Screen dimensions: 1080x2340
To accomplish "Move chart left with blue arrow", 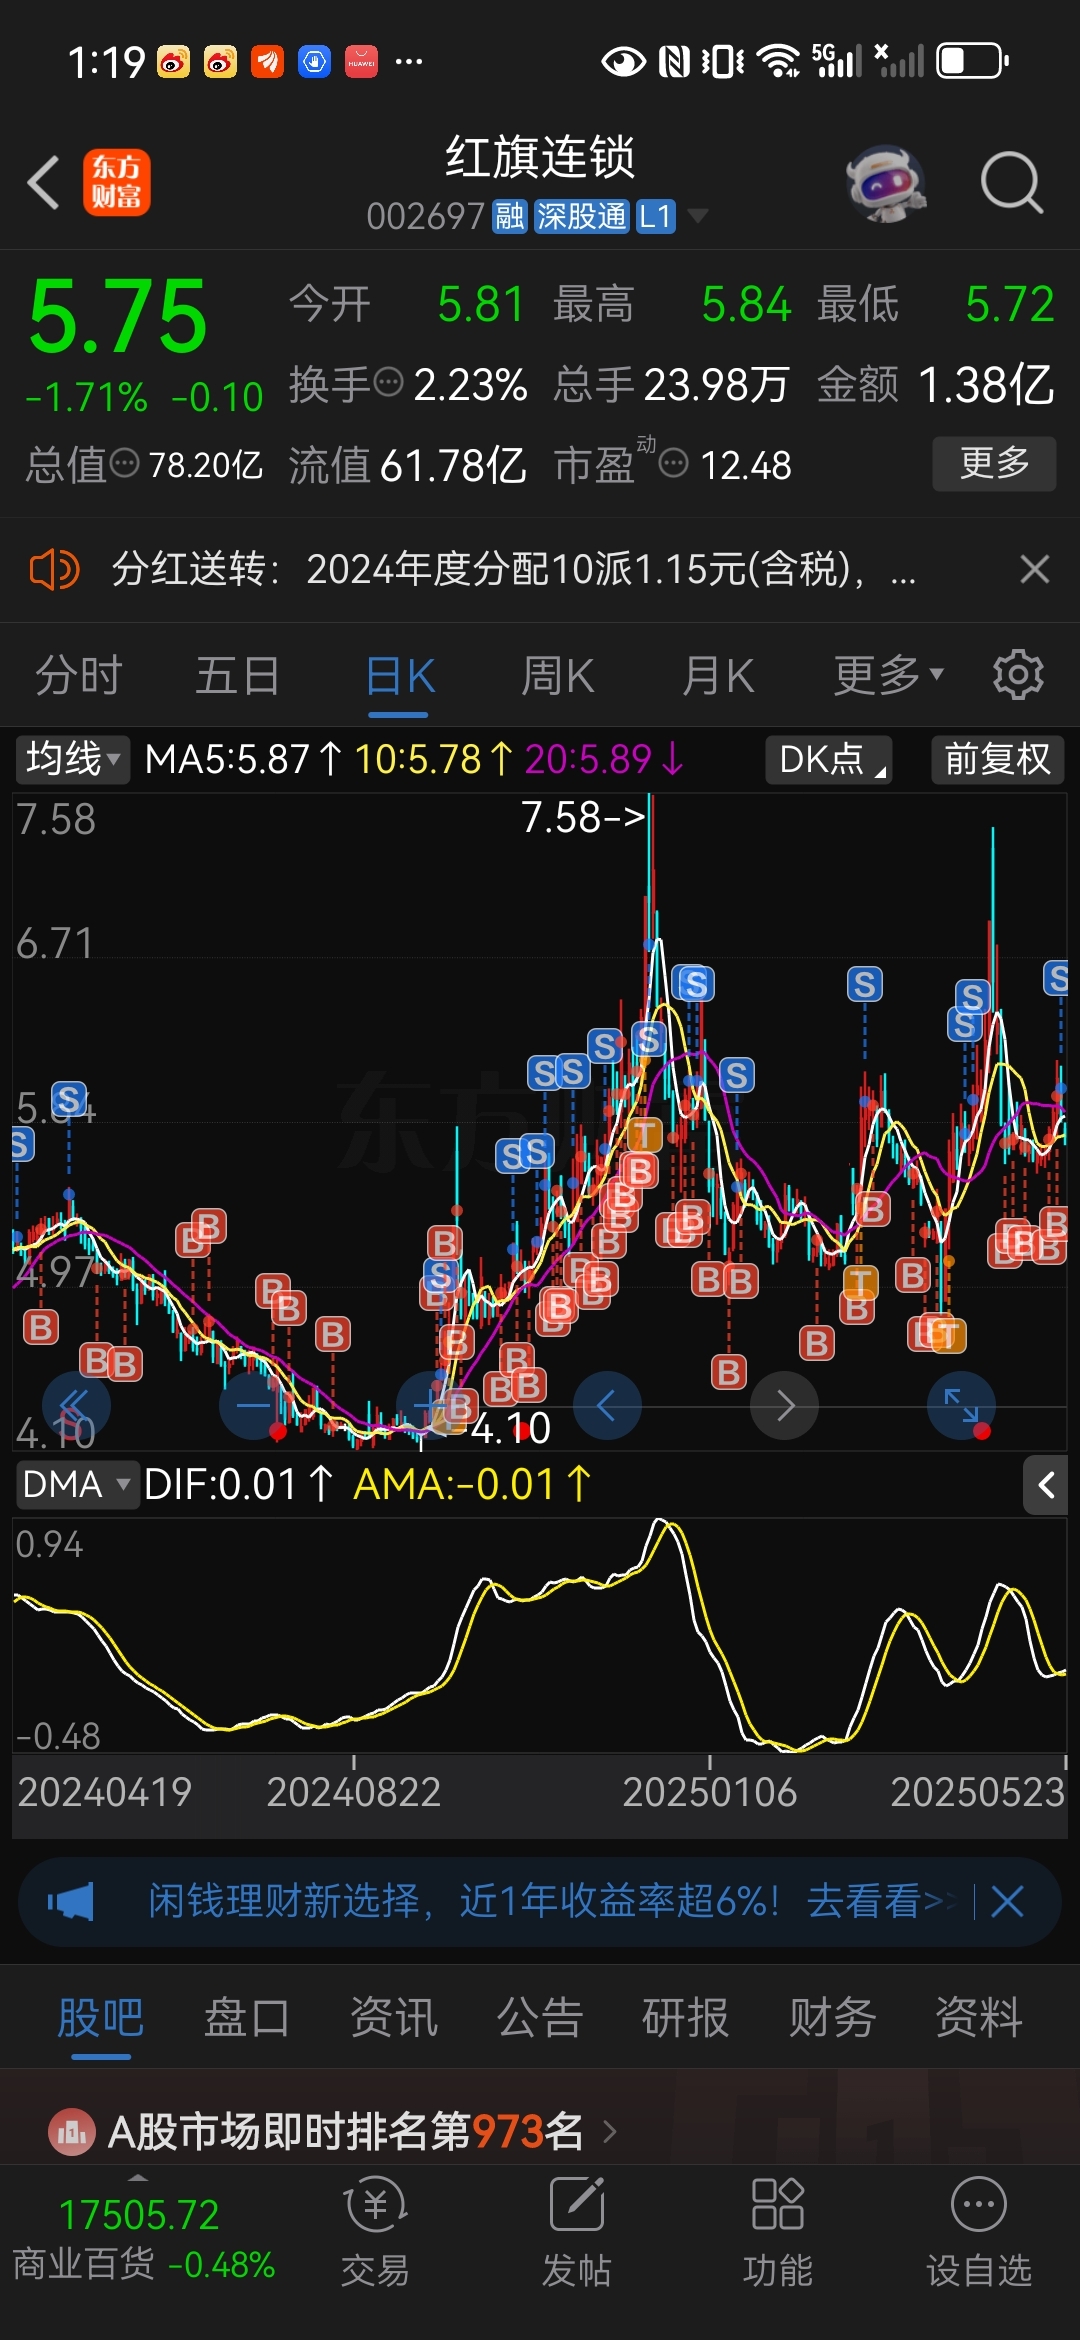I will tap(607, 1405).
